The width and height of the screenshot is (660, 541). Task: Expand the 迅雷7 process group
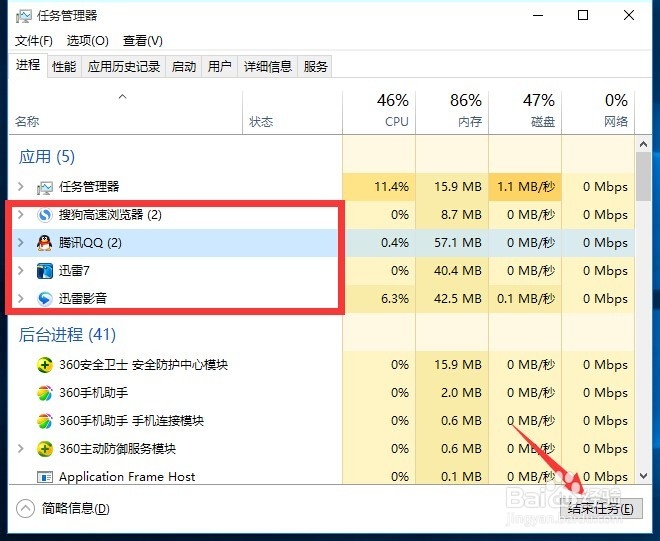20,270
